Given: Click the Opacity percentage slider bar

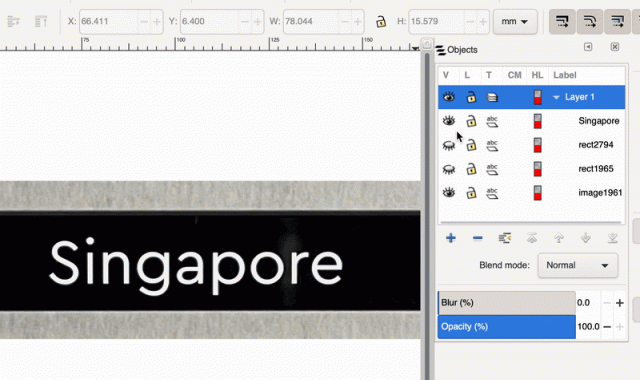Looking at the screenshot, I should click(507, 327).
